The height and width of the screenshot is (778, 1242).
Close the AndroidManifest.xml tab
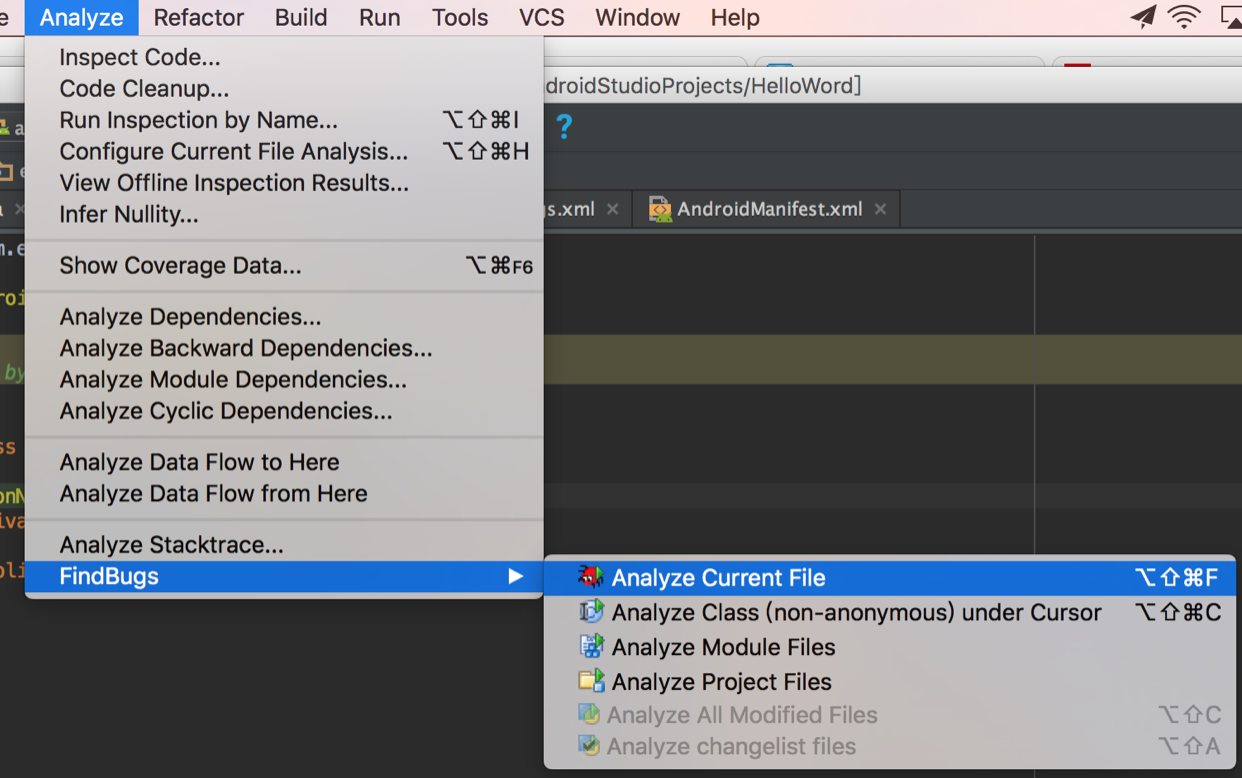880,209
